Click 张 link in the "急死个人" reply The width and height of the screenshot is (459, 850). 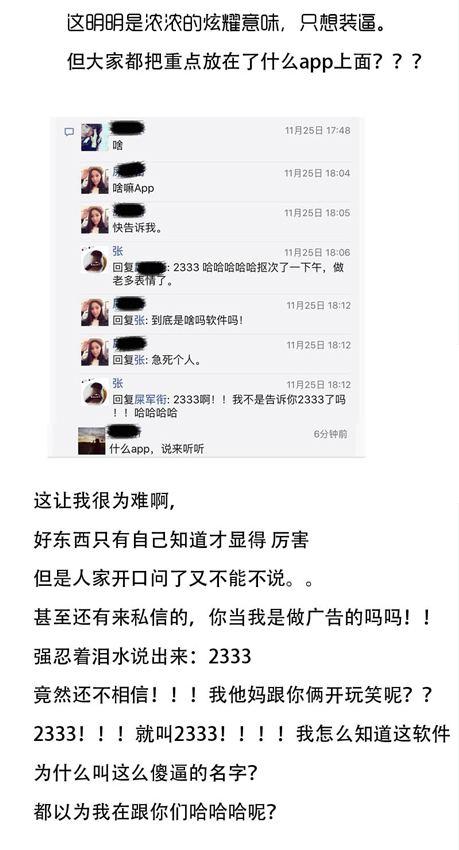click(139, 360)
